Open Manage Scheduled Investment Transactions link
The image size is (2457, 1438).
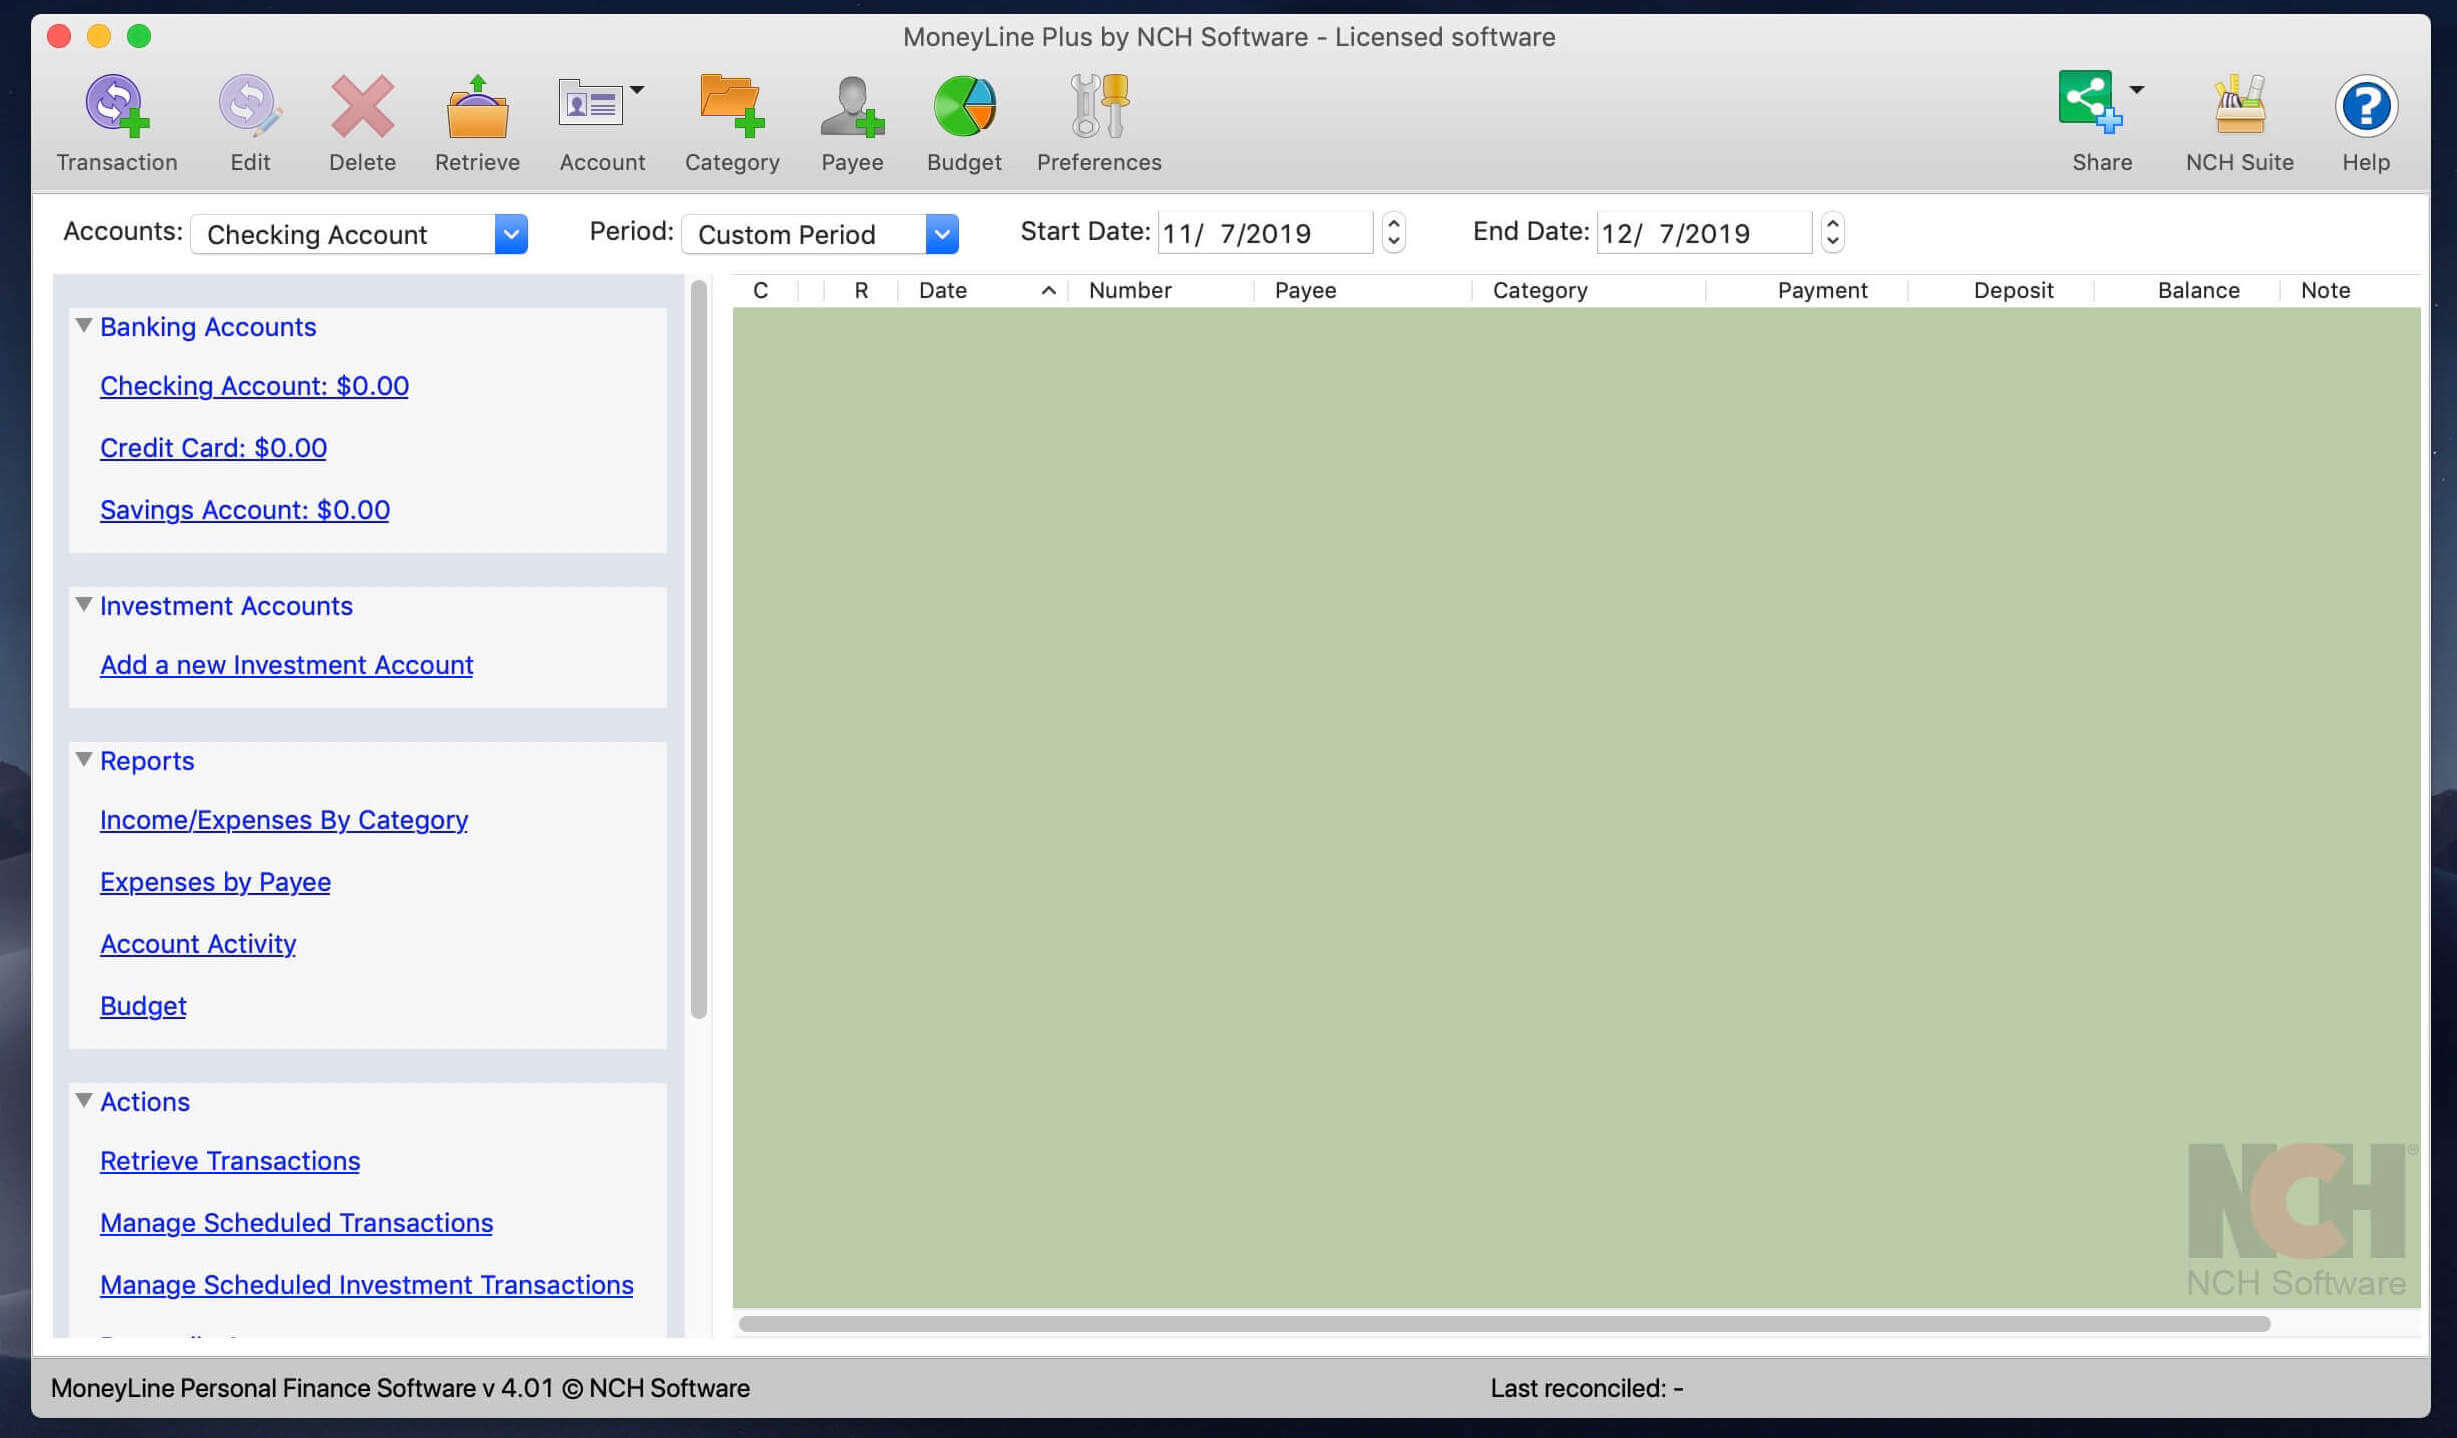pos(366,1285)
